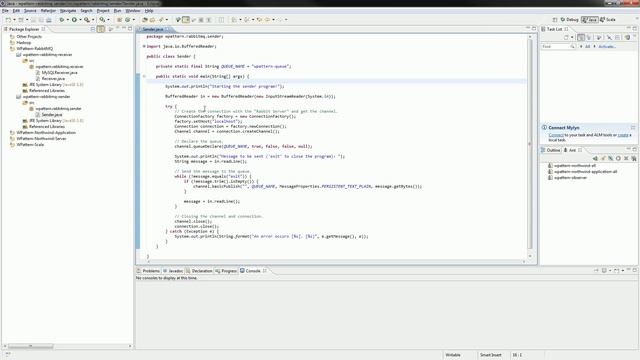The image size is (640, 360).
Task: Click the Open Perspective icon
Action: click(x=555, y=20)
